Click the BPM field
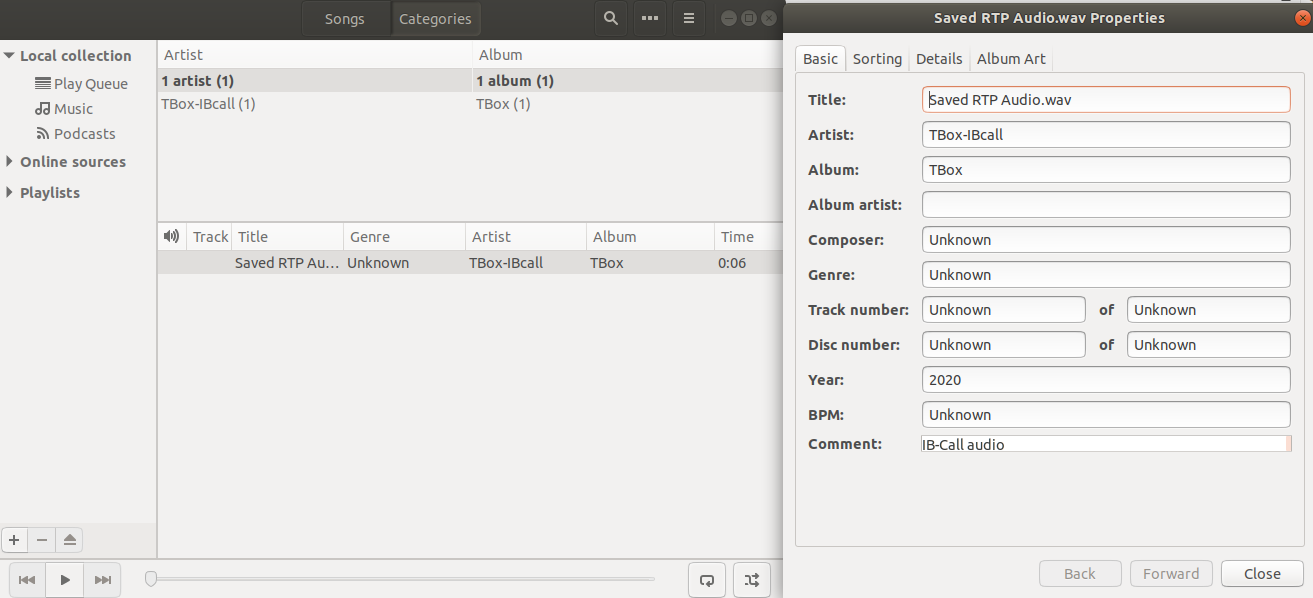The width and height of the screenshot is (1313, 598). click(1106, 415)
